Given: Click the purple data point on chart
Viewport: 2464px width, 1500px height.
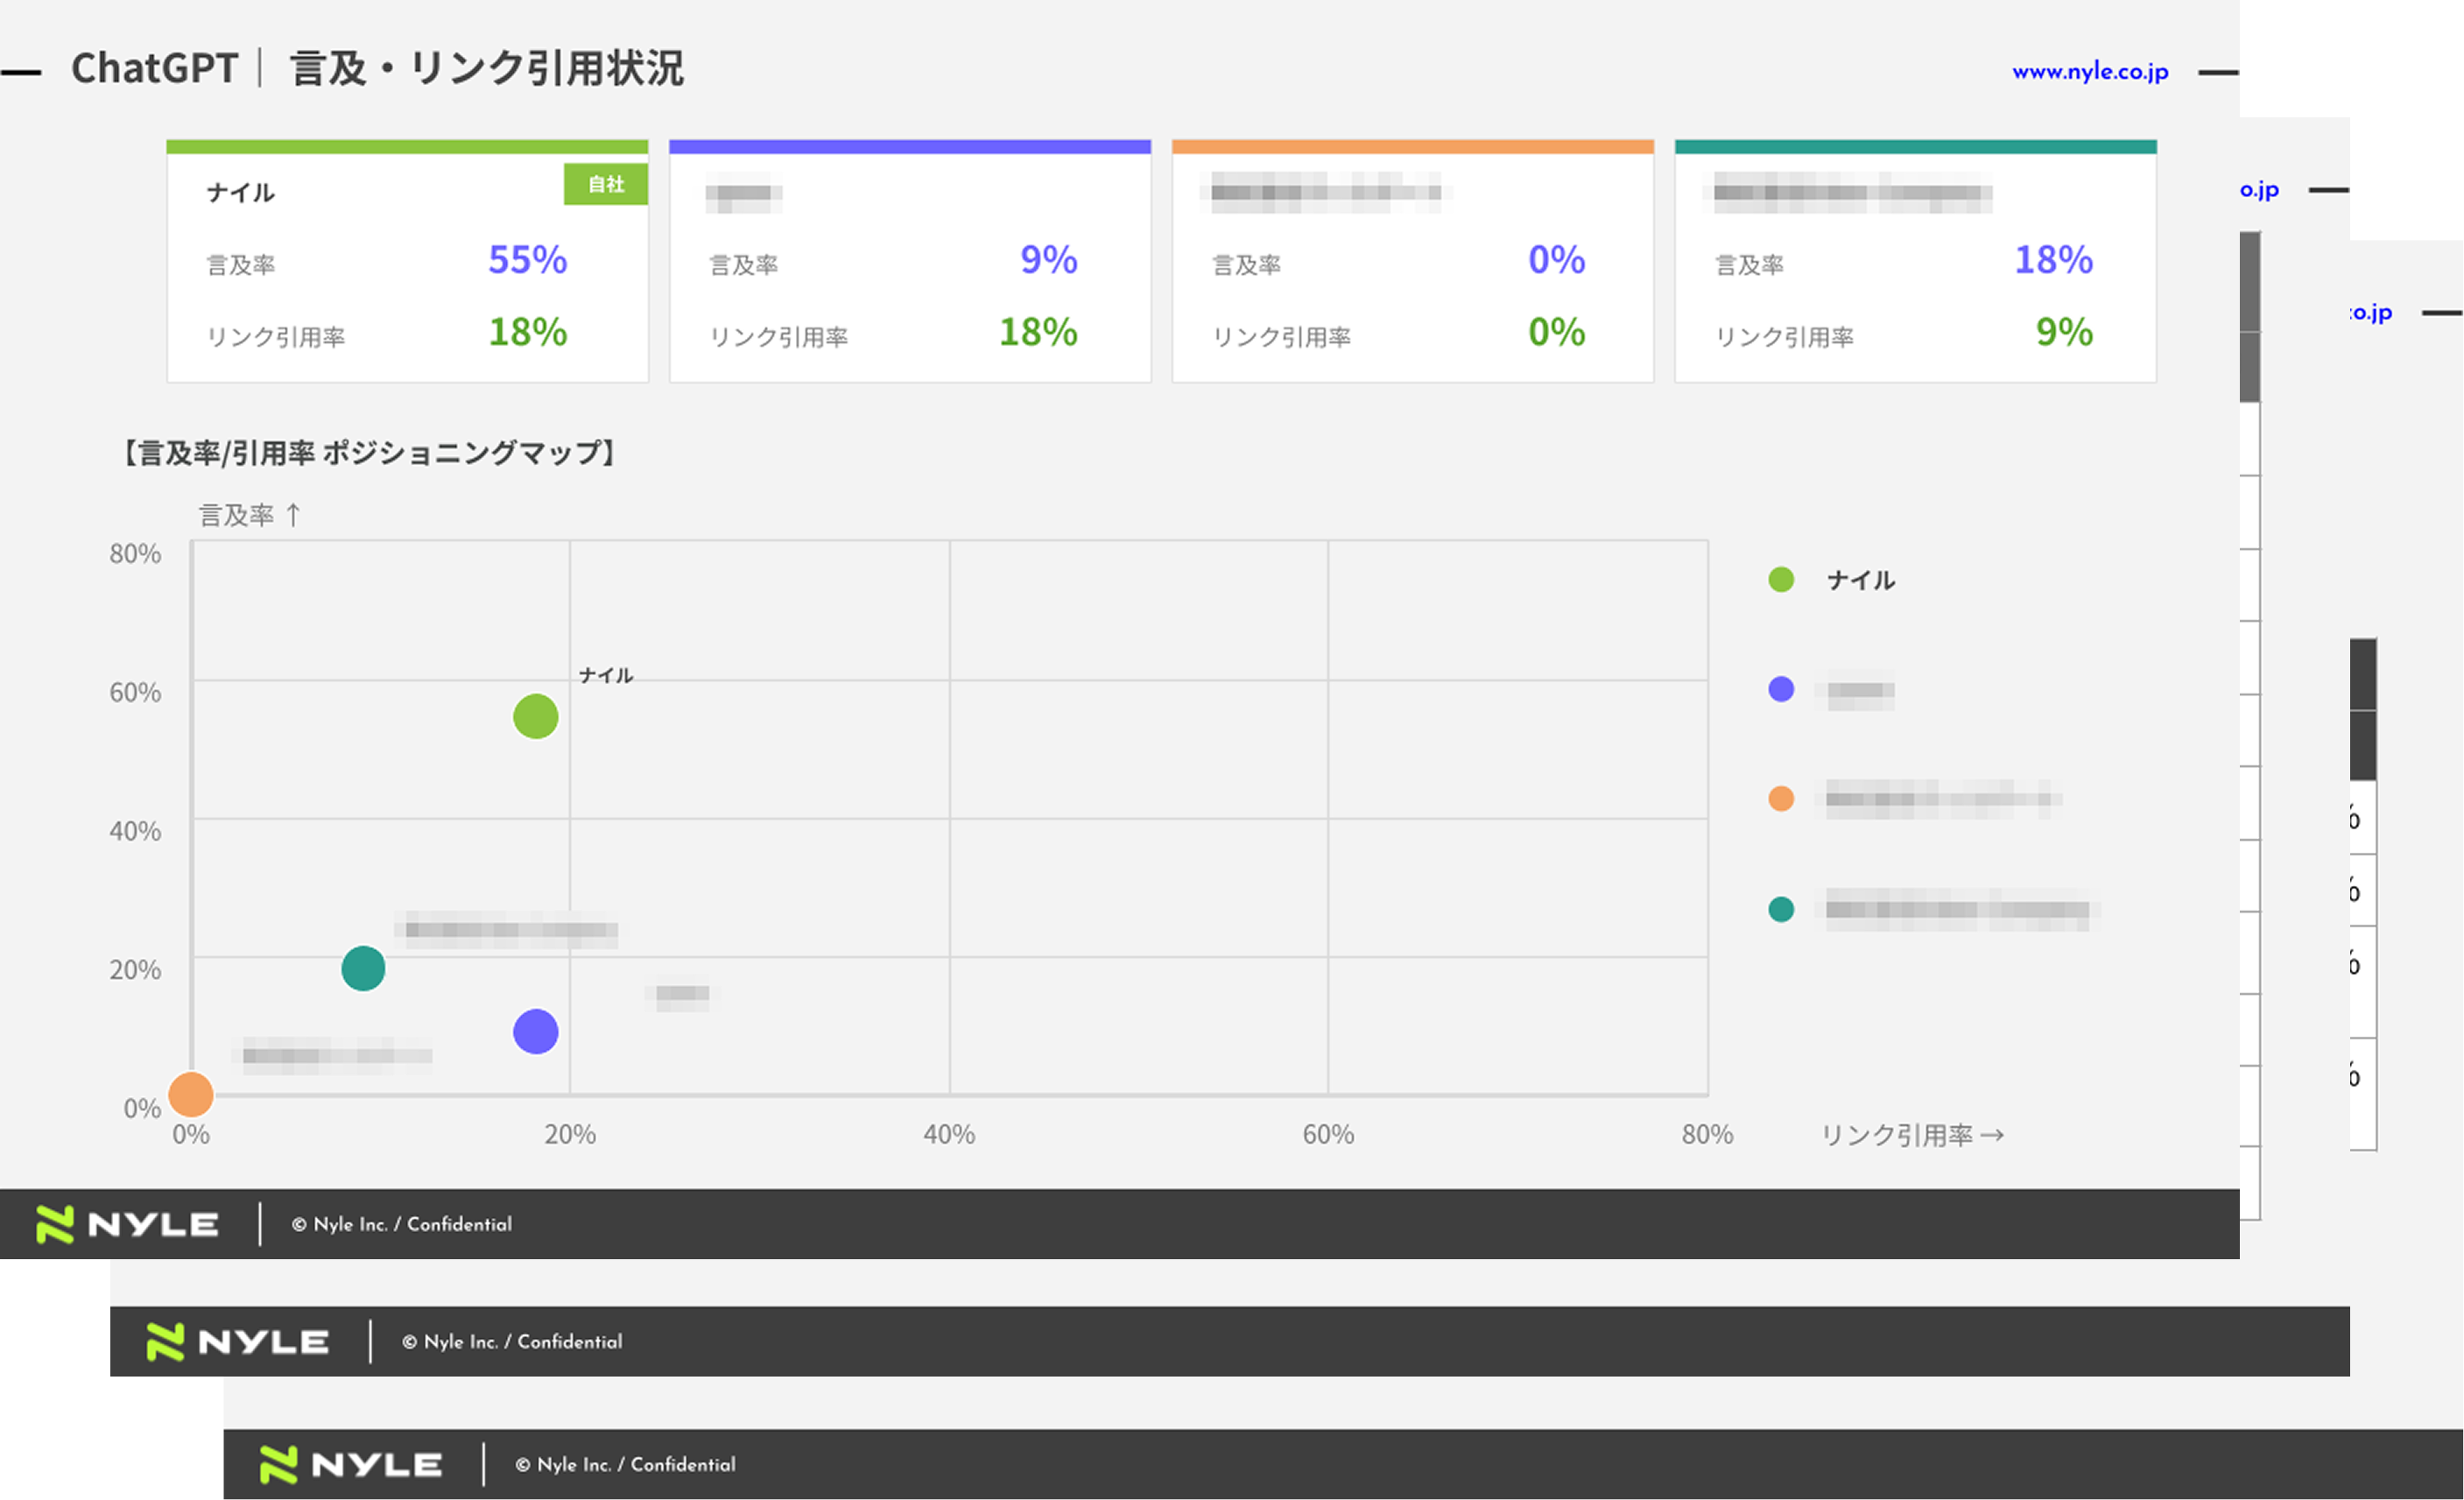Looking at the screenshot, I should 536,1032.
